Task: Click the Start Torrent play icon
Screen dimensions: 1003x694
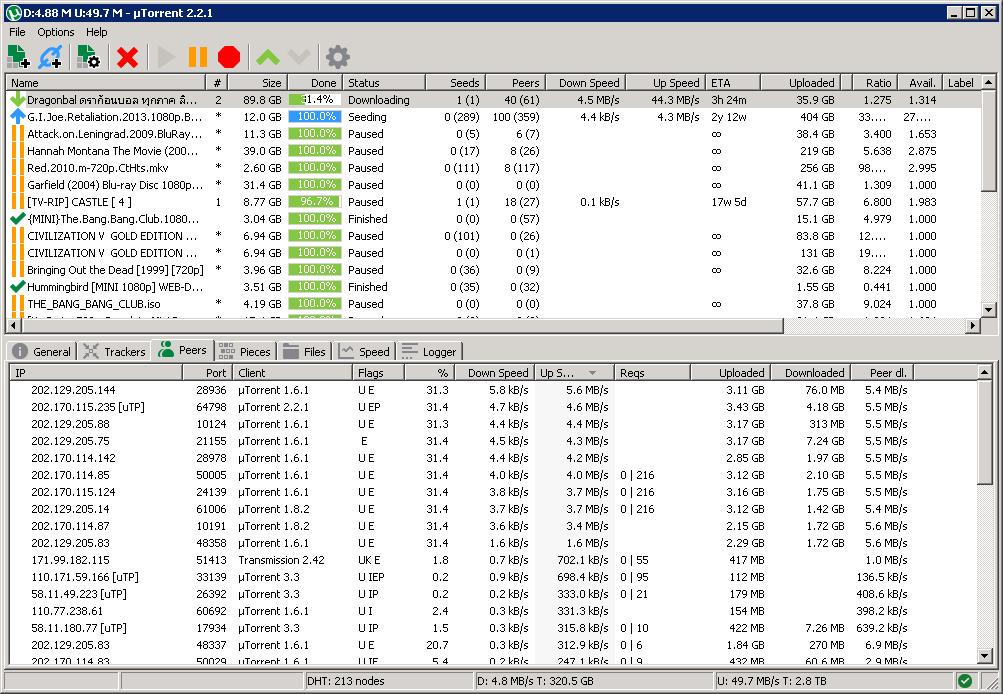Action: click(x=166, y=57)
